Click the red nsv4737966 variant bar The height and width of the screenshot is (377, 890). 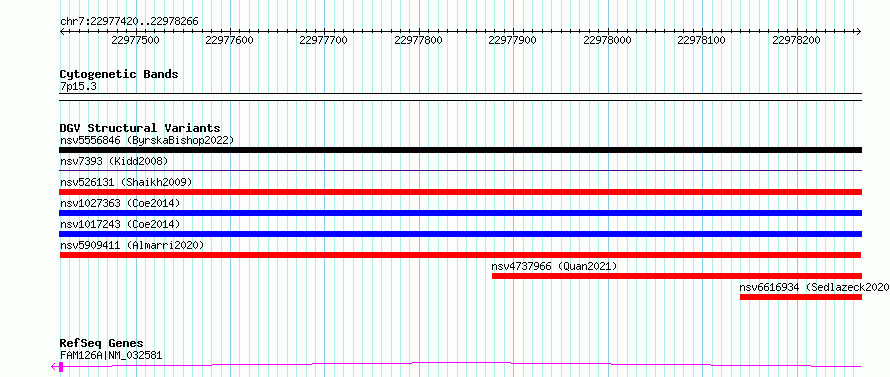tap(677, 276)
